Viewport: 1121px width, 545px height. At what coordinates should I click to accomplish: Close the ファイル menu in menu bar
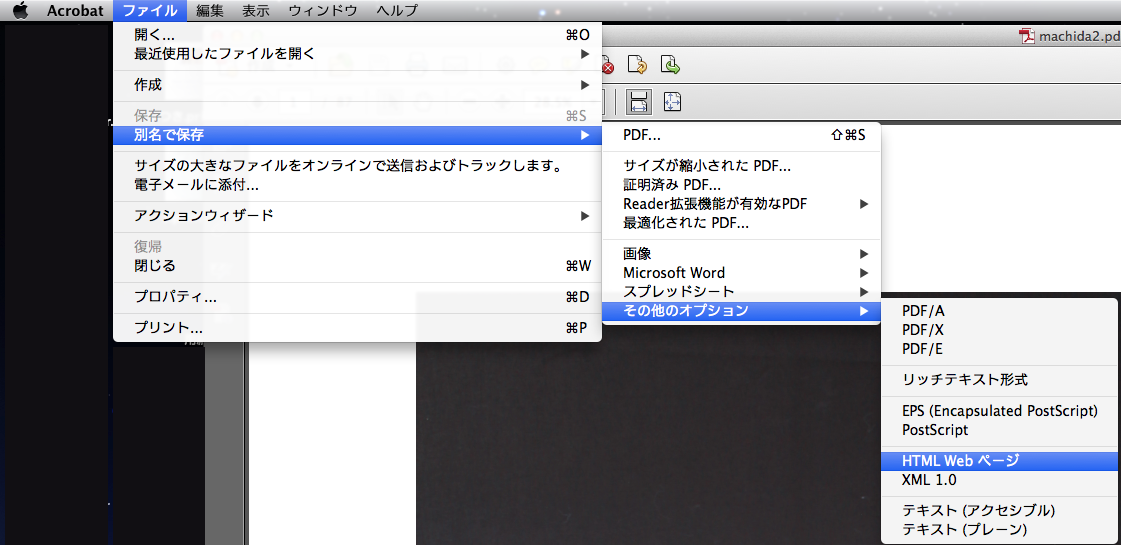click(149, 10)
